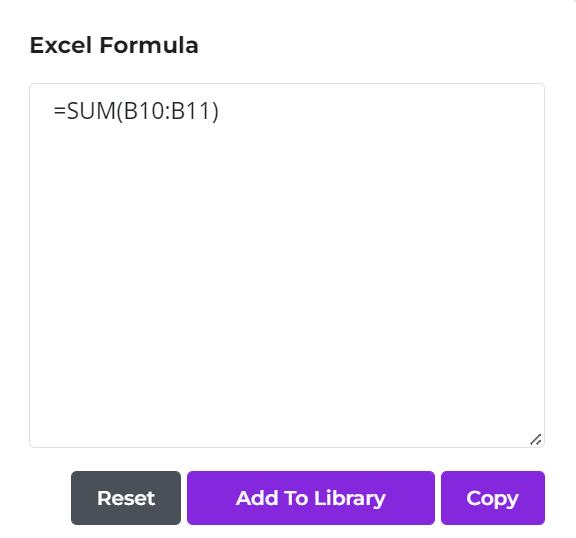Click the Reset button
The height and width of the screenshot is (538, 576).
(126, 498)
